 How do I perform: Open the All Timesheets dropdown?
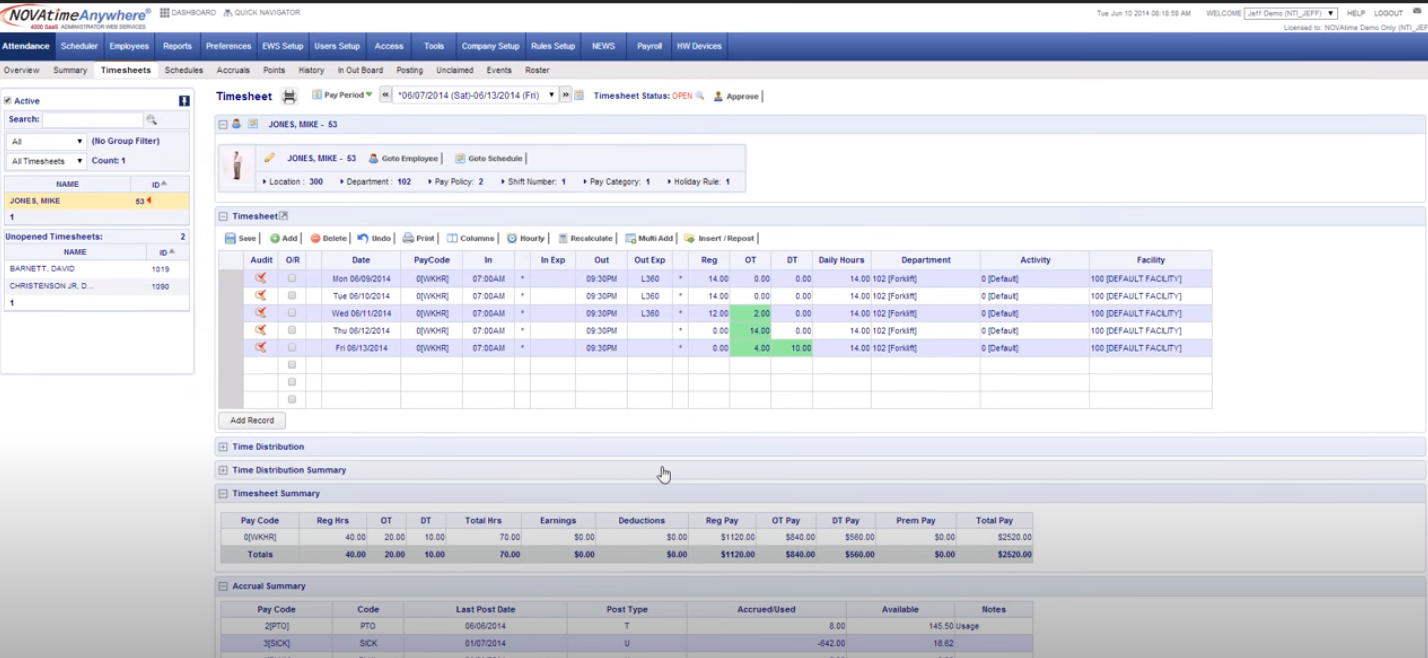pyautogui.click(x=46, y=161)
